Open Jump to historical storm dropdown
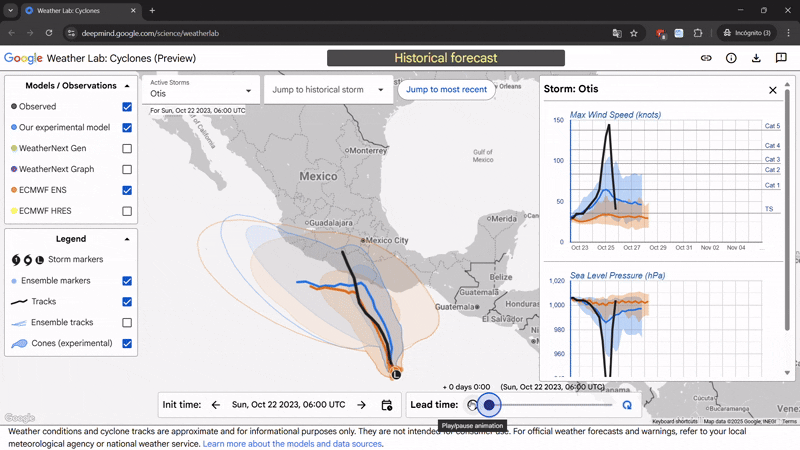 pyautogui.click(x=328, y=90)
